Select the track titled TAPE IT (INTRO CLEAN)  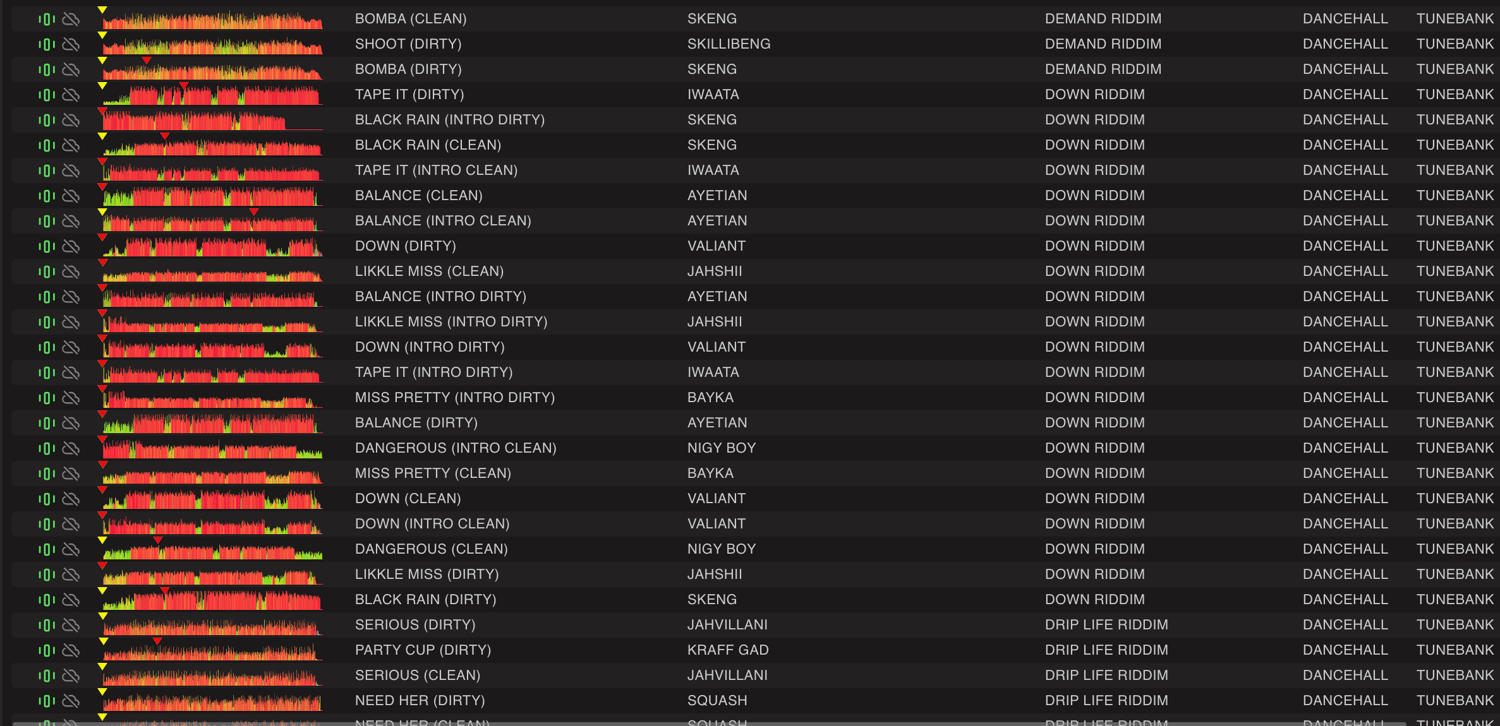(x=436, y=170)
